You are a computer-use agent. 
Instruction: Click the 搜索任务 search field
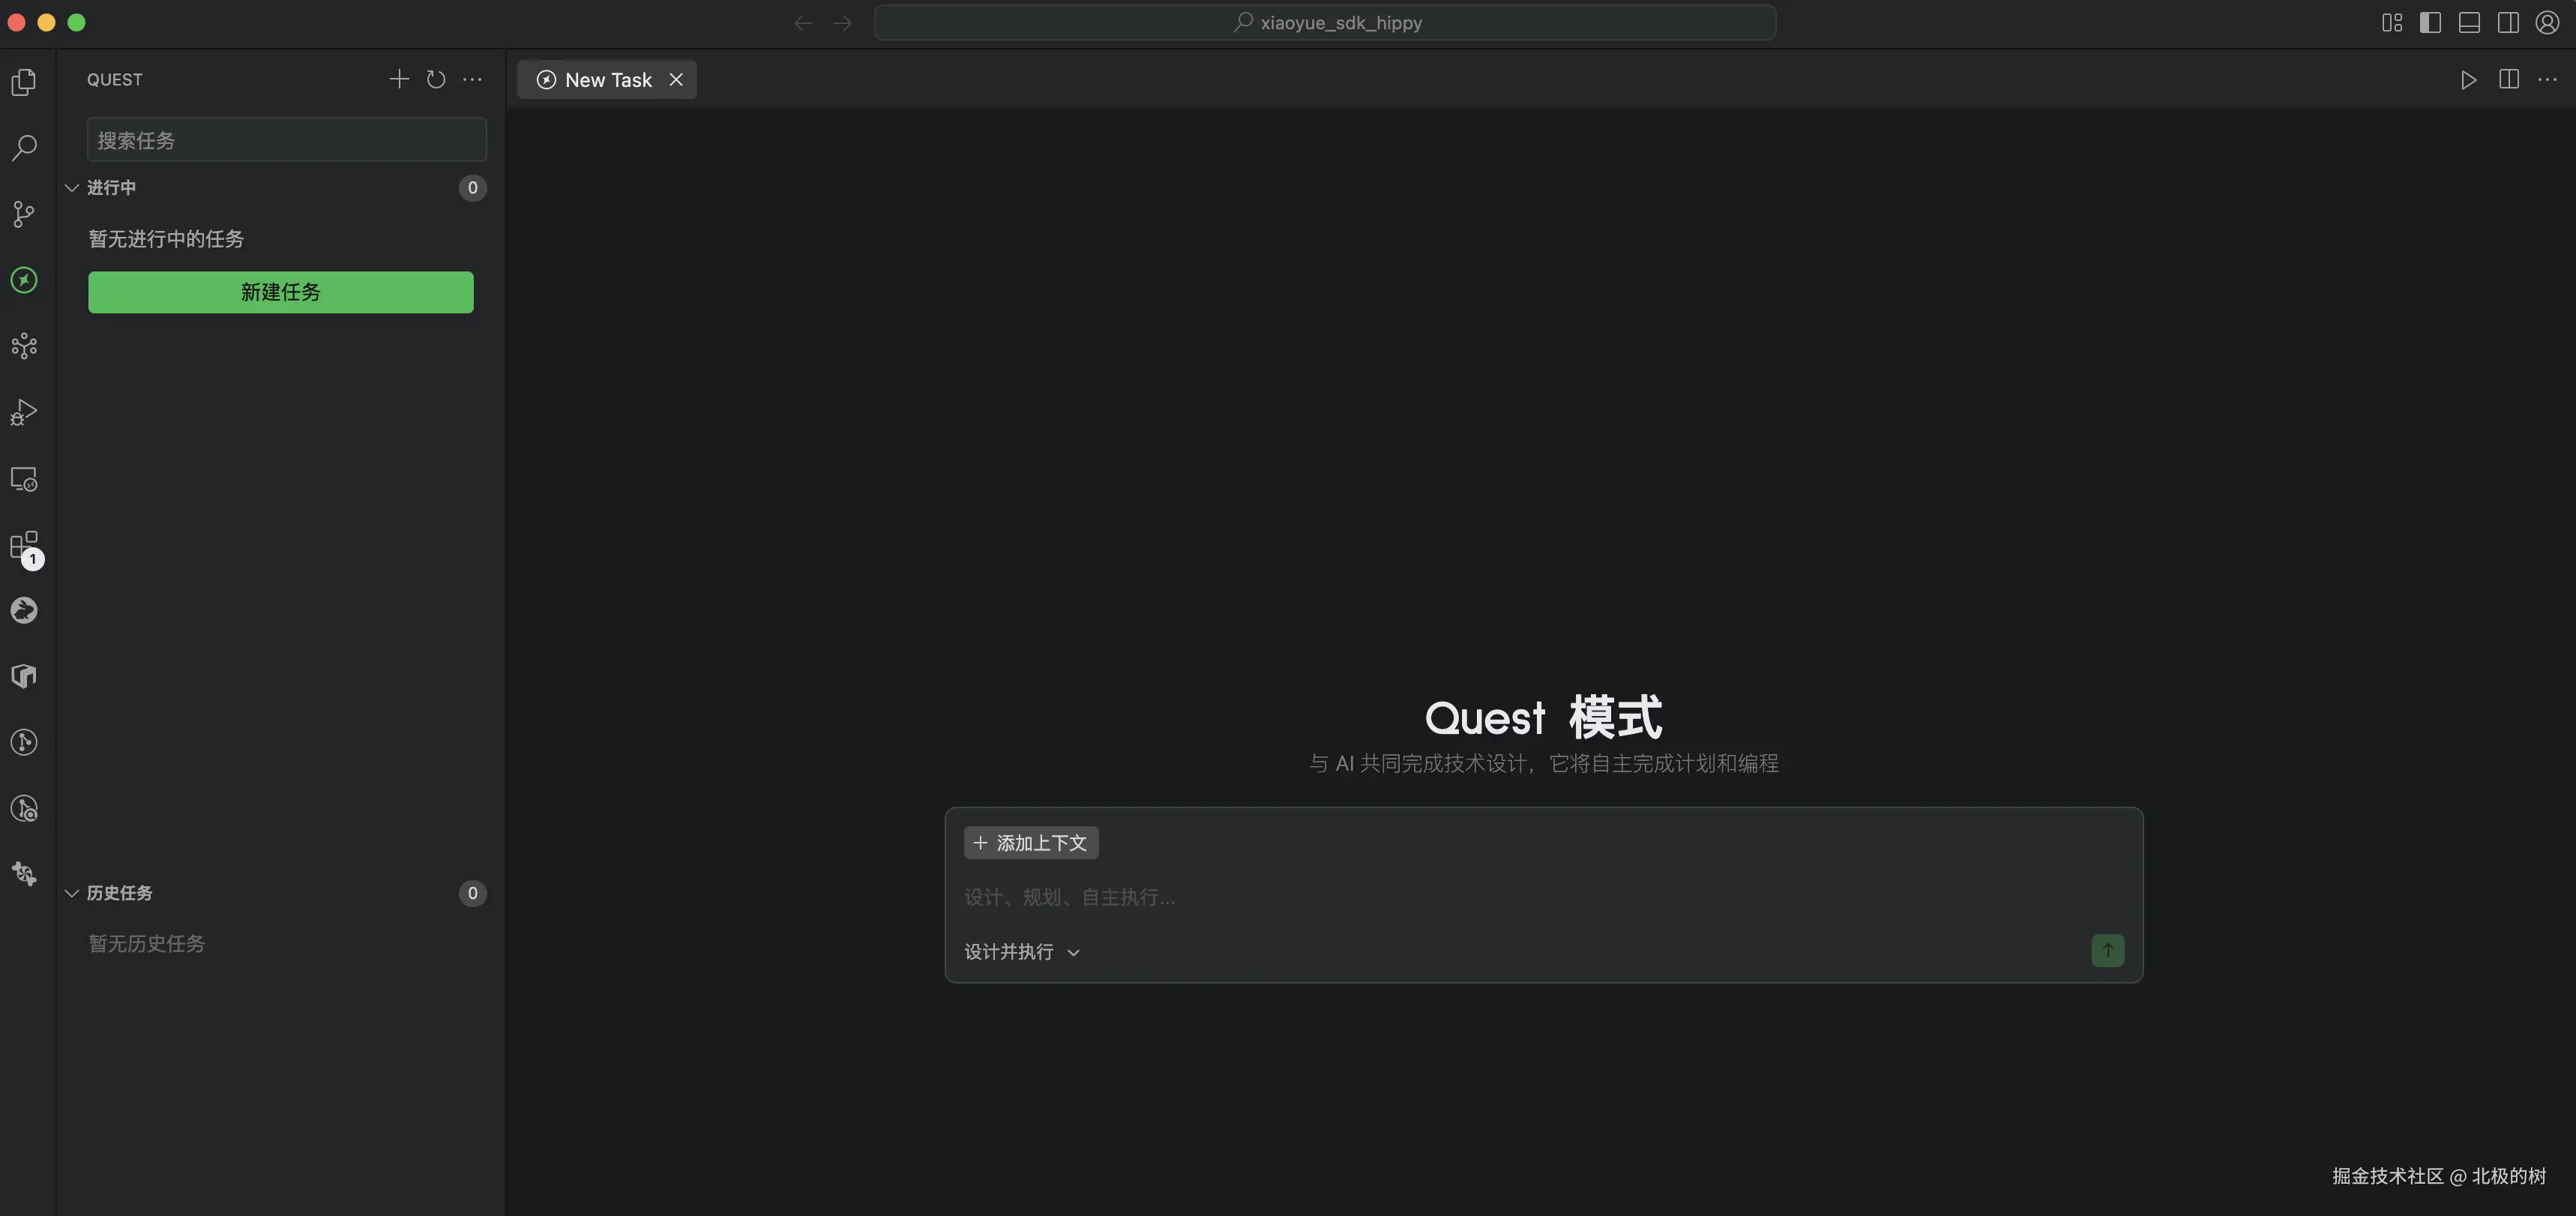coord(286,140)
